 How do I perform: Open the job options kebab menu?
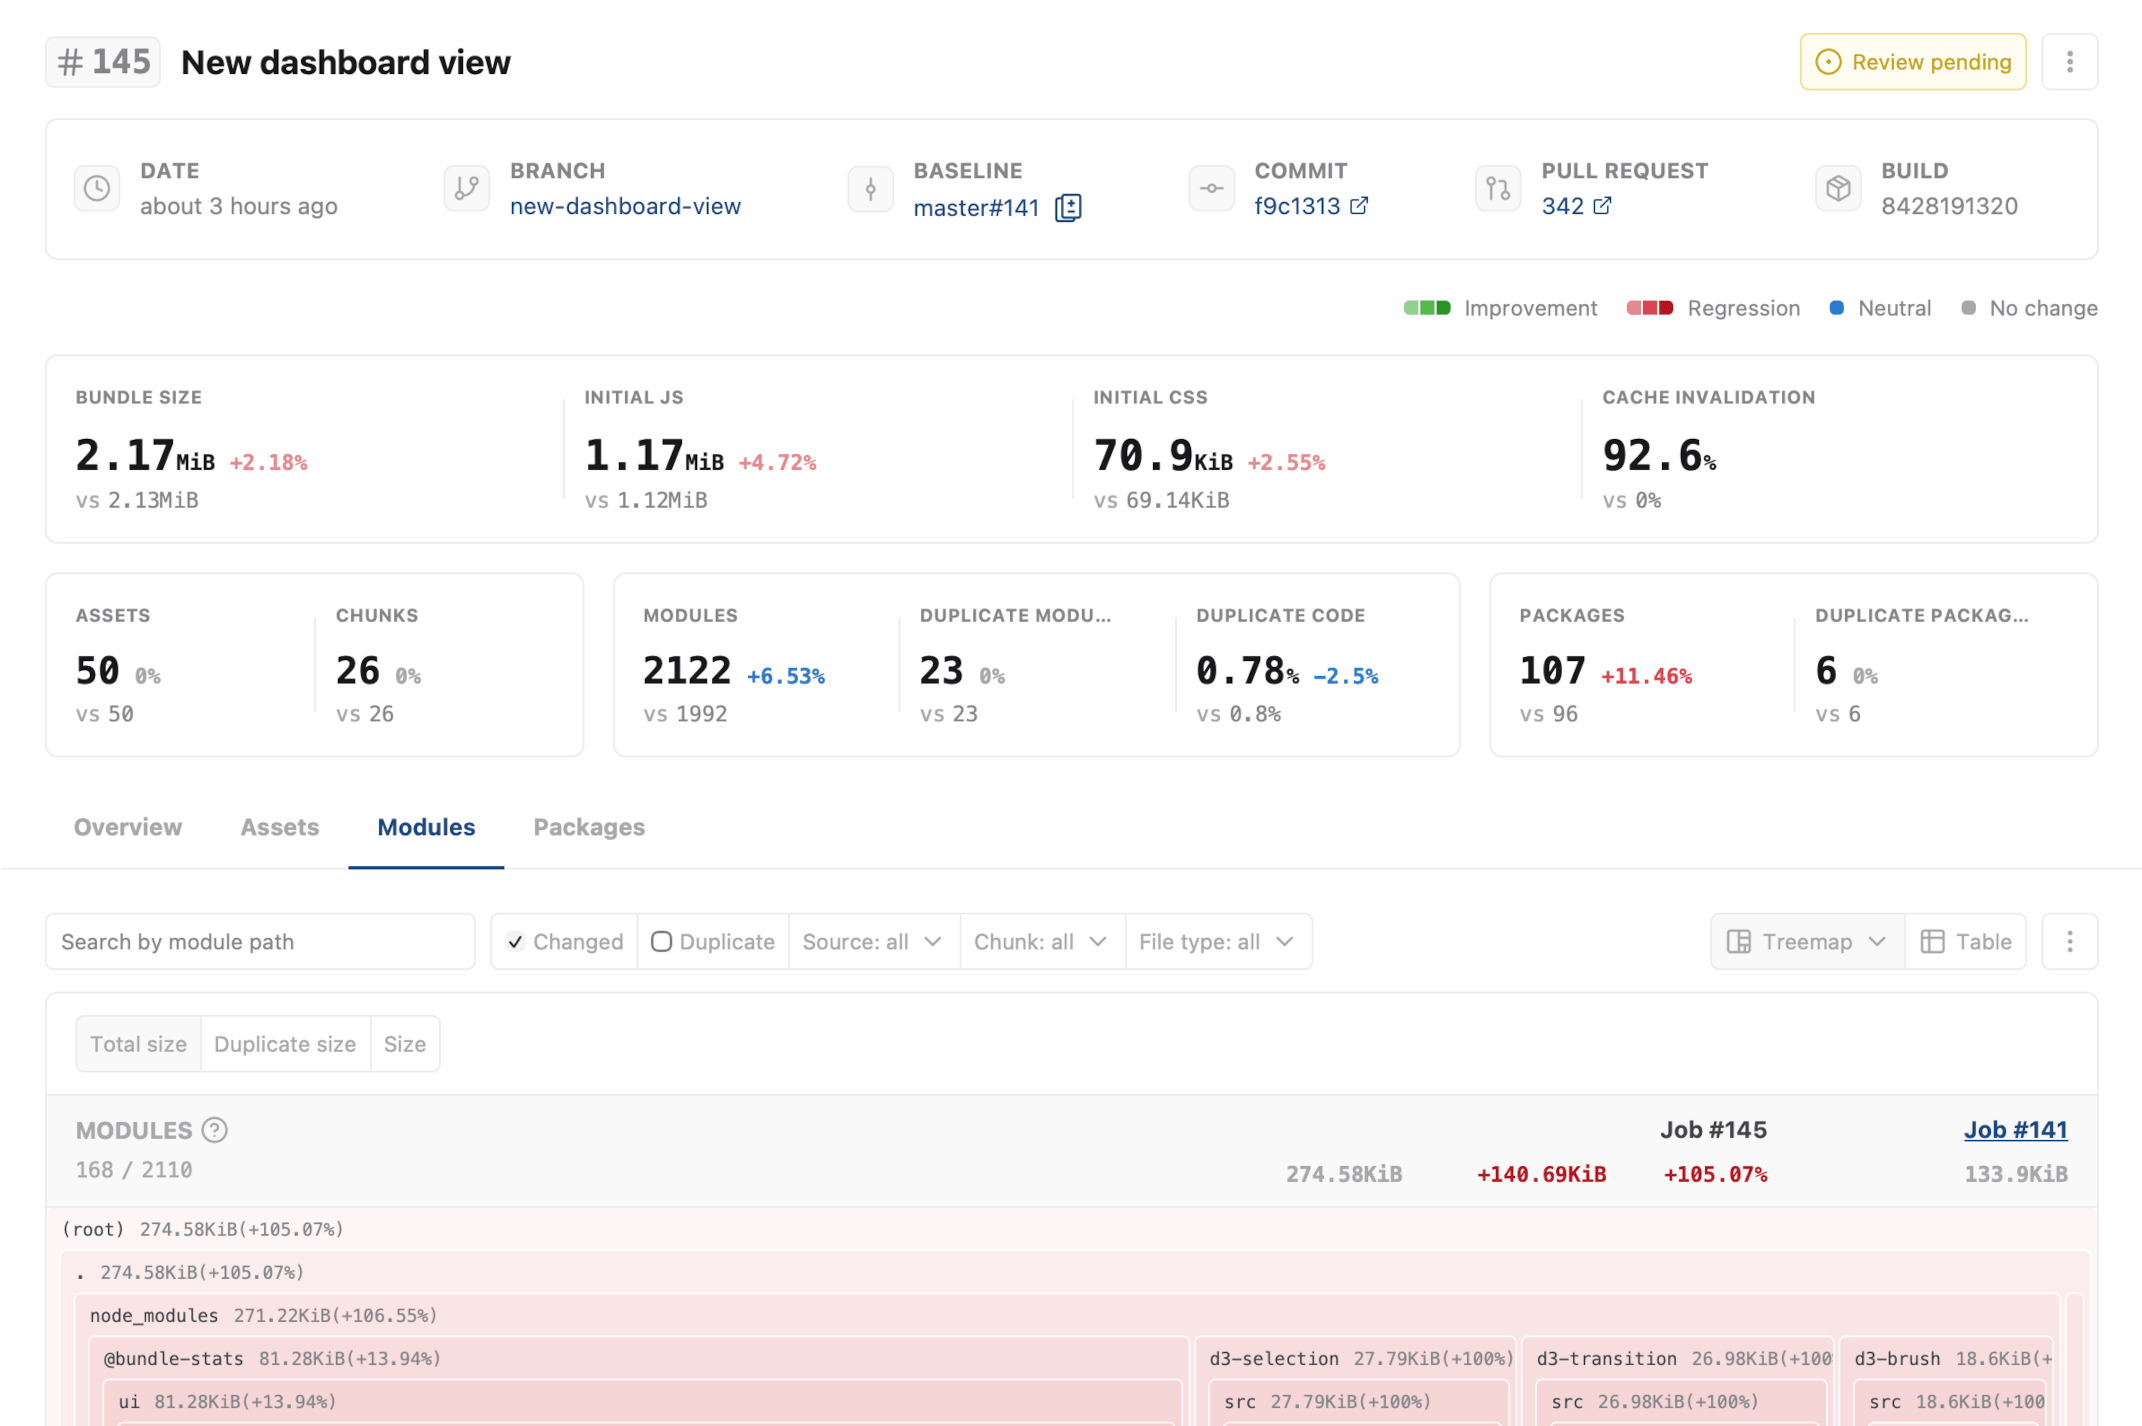2069,62
